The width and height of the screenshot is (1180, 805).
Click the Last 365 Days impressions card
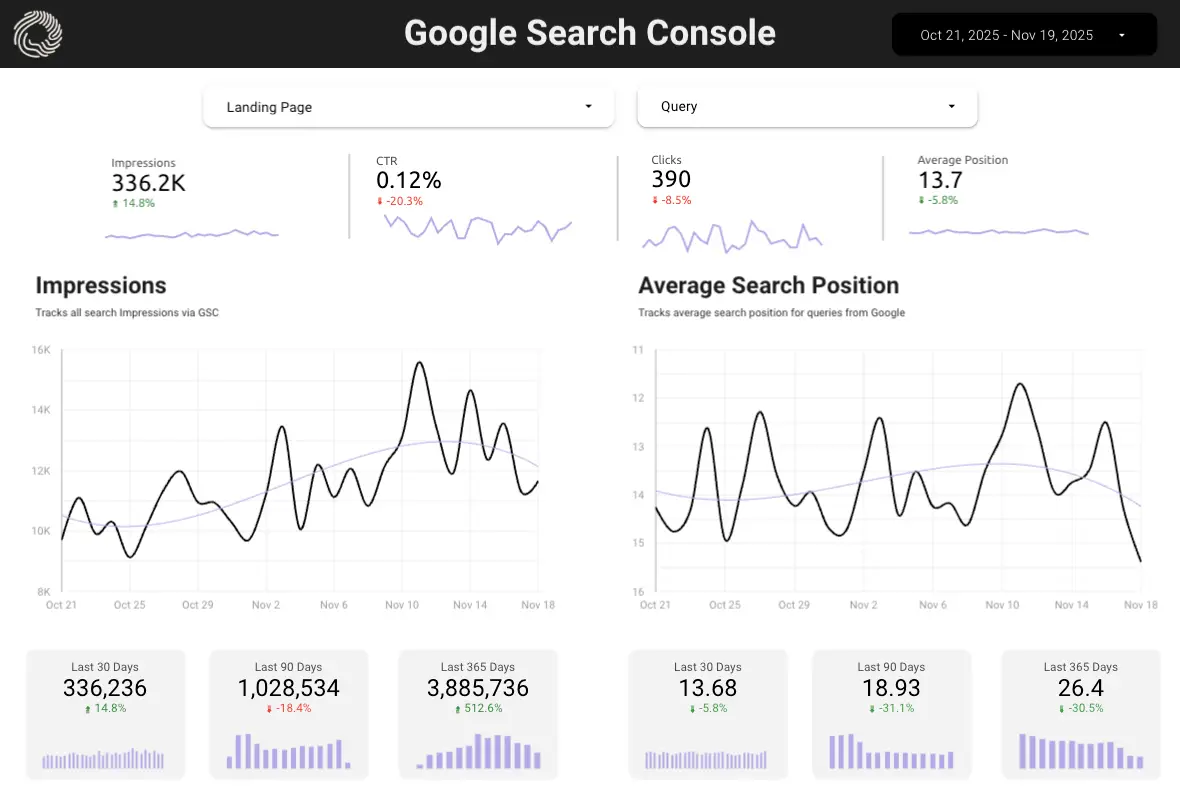click(x=478, y=713)
